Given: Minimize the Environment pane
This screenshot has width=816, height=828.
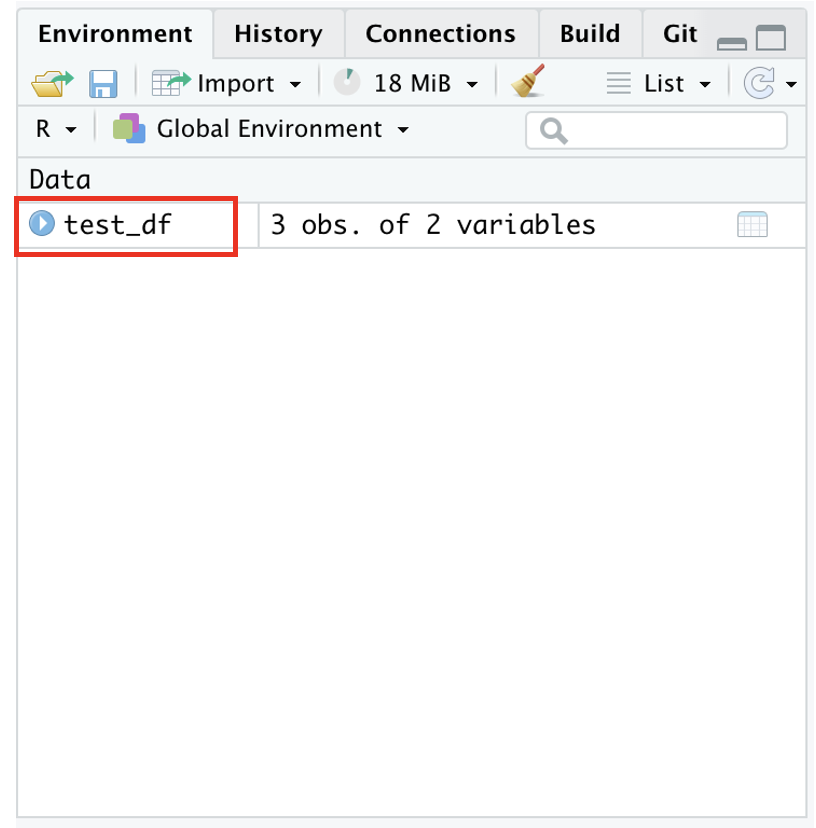Looking at the screenshot, I should click(732, 42).
